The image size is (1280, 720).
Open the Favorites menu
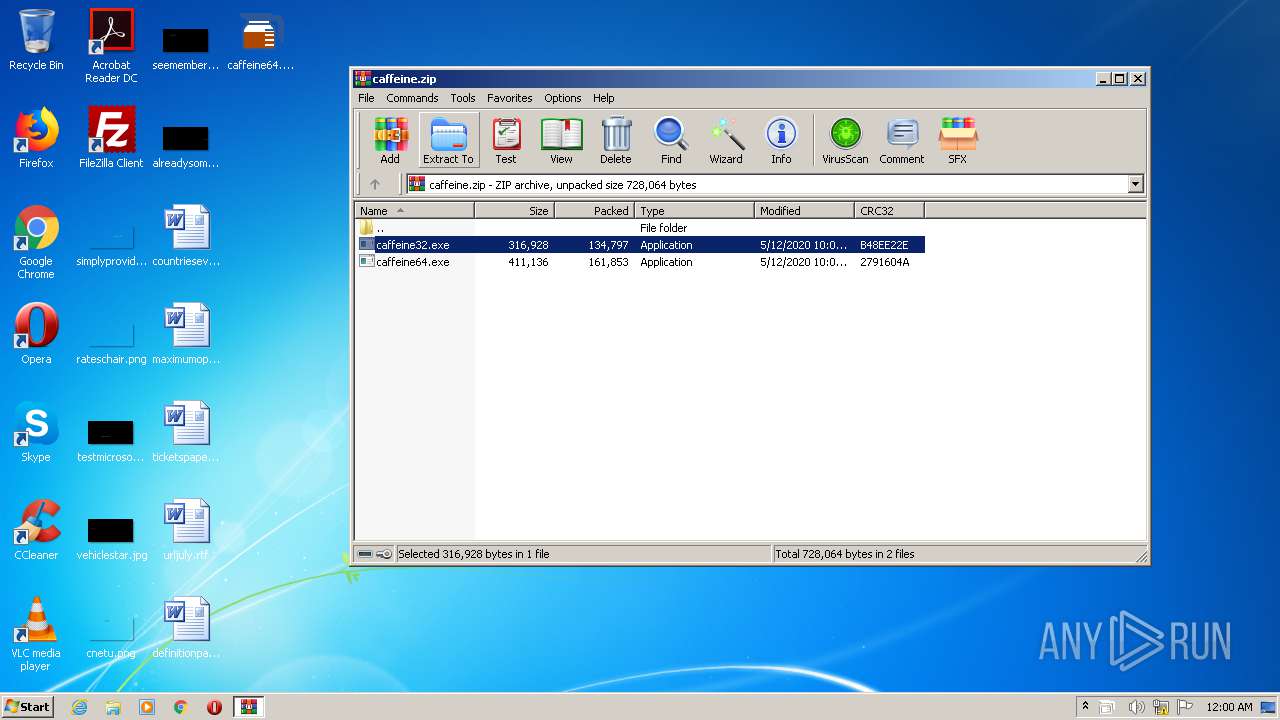tap(510, 98)
